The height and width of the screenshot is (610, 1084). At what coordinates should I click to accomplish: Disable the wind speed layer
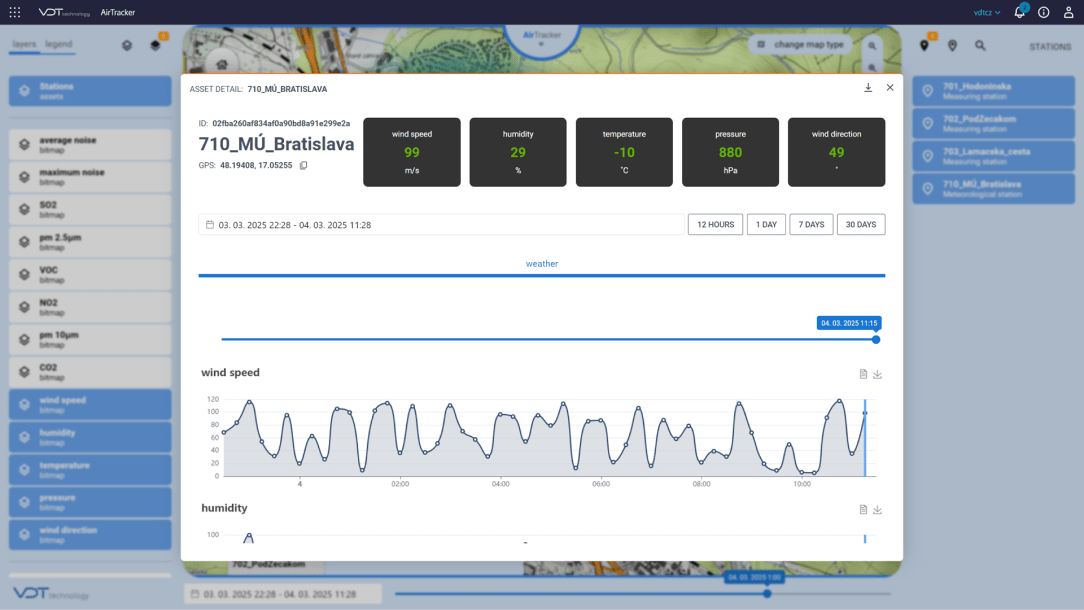[90, 405]
